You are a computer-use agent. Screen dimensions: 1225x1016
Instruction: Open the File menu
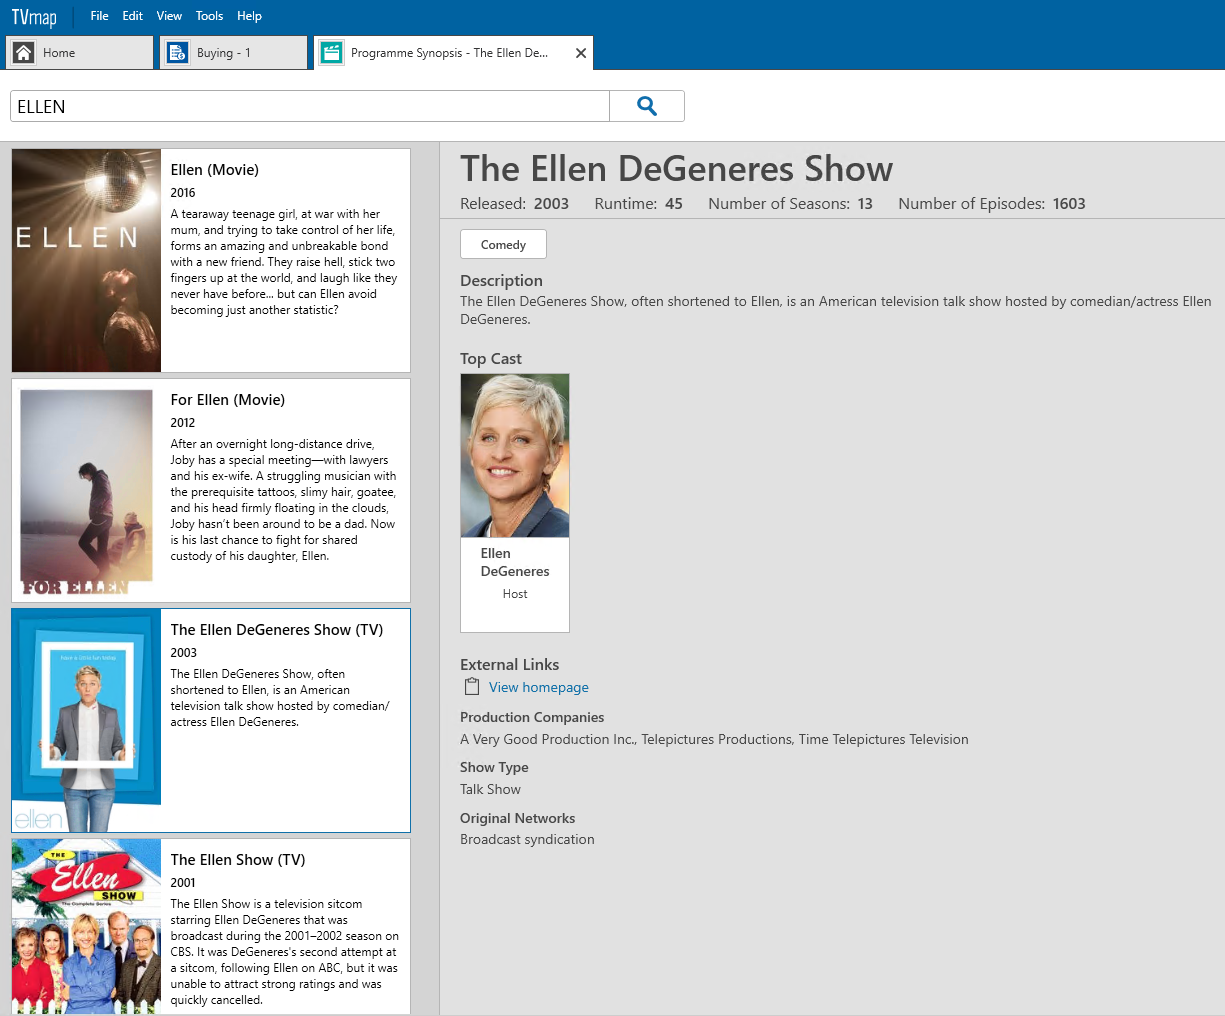[x=99, y=16]
